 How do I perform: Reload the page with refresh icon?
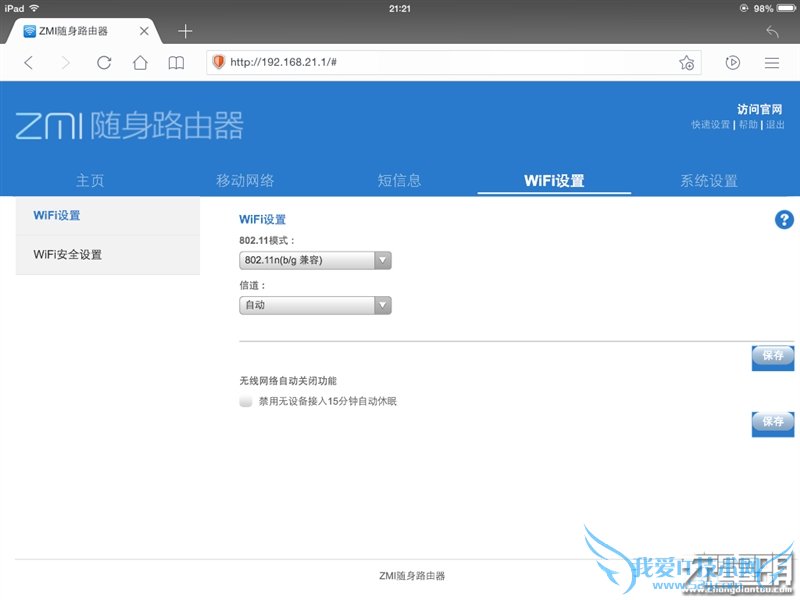coord(104,62)
